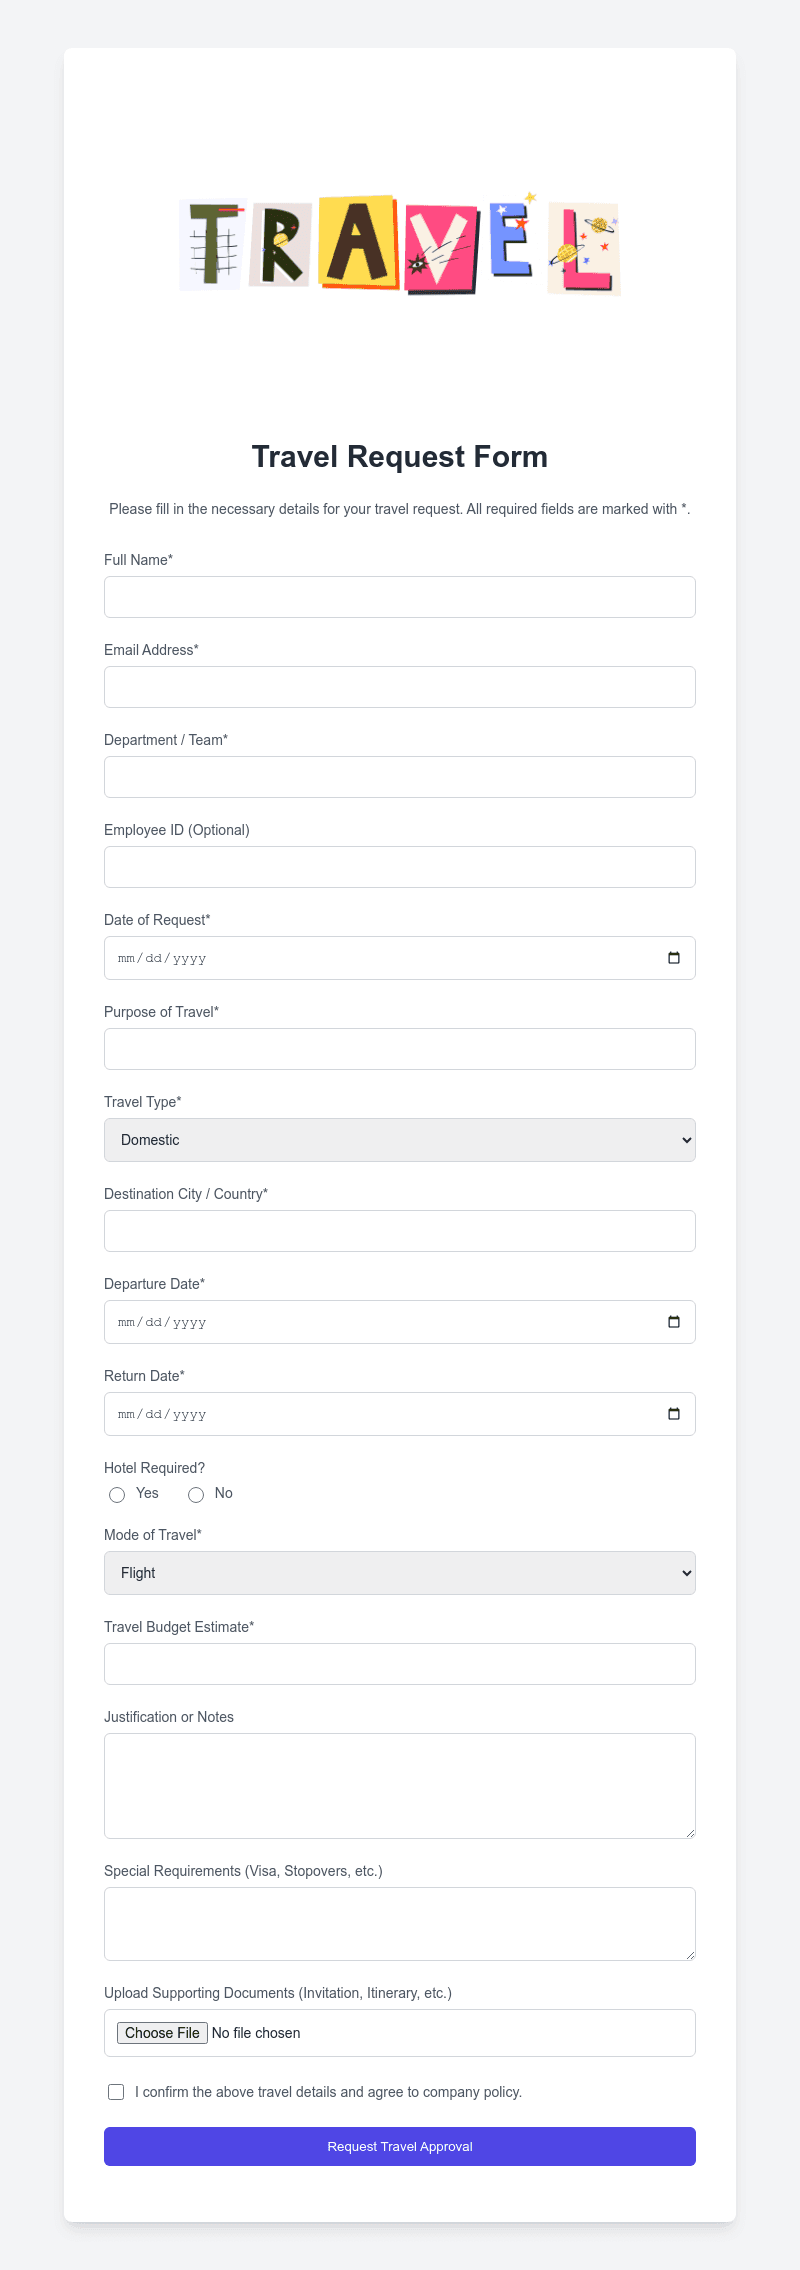Click Request Travel Approval

coord(399,2146)
